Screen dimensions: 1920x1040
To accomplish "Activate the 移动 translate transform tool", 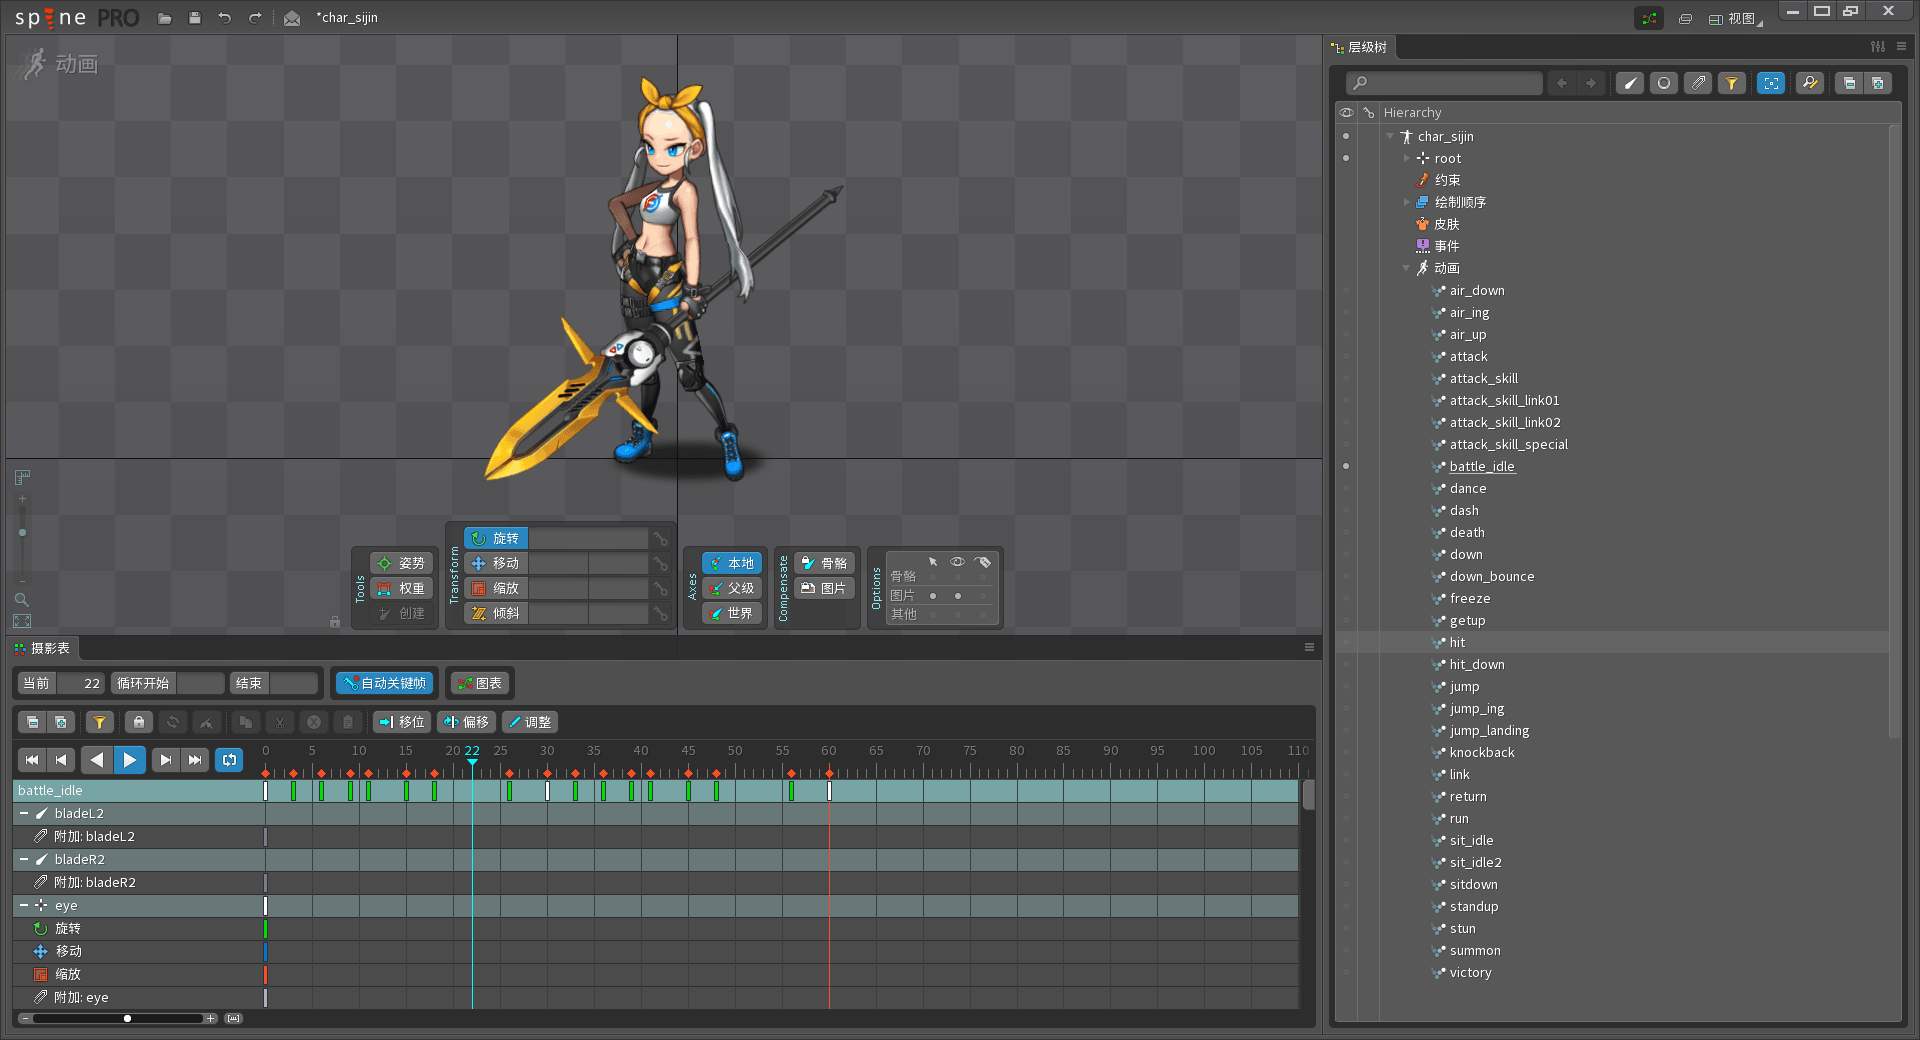I will pyautogui.click(x=496, y=563).
